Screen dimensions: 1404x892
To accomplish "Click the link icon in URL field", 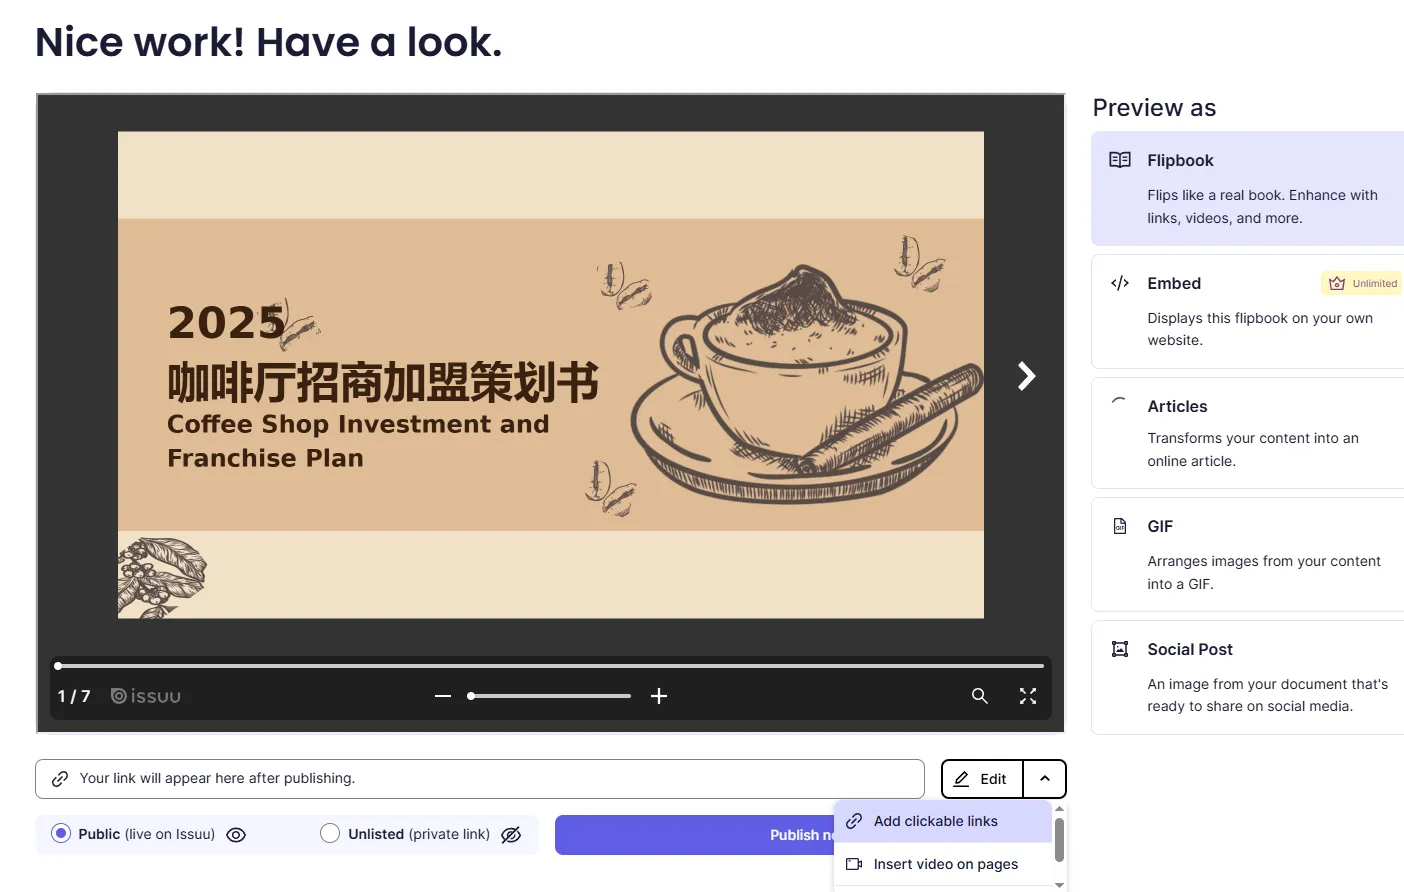I will pos(60,779).
